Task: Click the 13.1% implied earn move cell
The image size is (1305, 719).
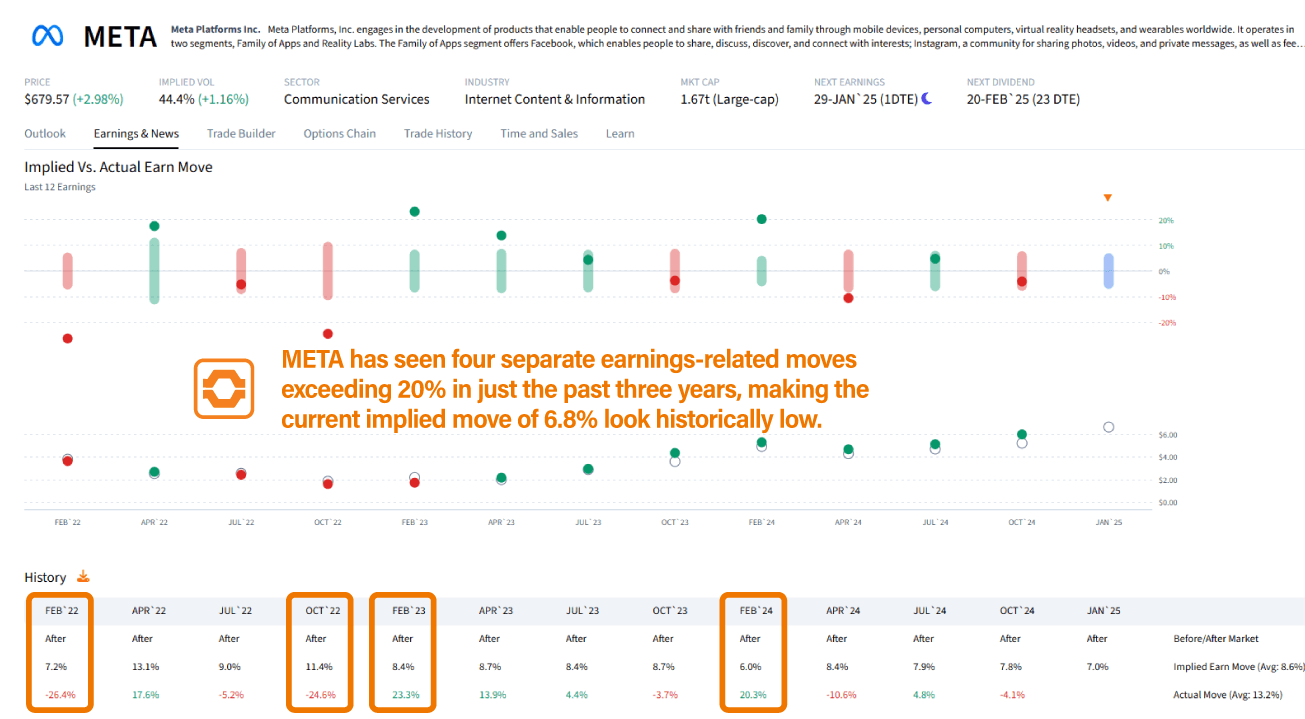Action: pyautogui.click(x=145, y=666)
